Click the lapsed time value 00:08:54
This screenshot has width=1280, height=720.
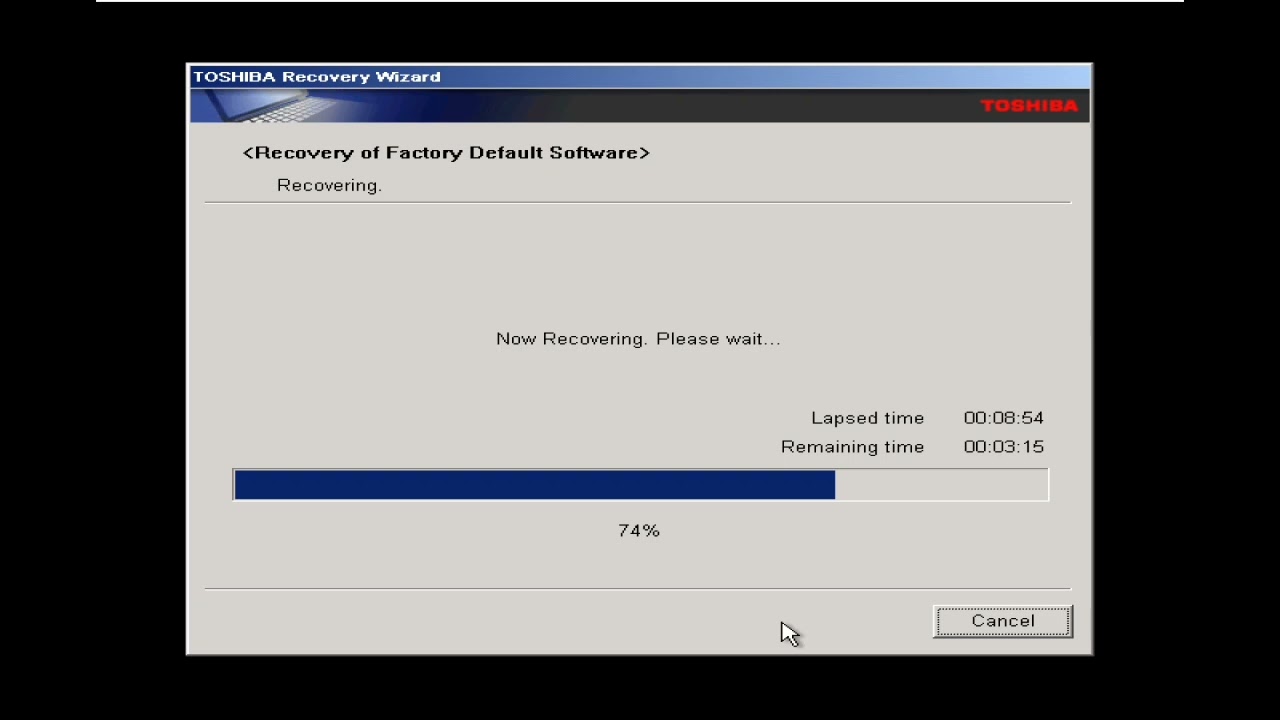pyautogui.click(x=1003, y=418)
